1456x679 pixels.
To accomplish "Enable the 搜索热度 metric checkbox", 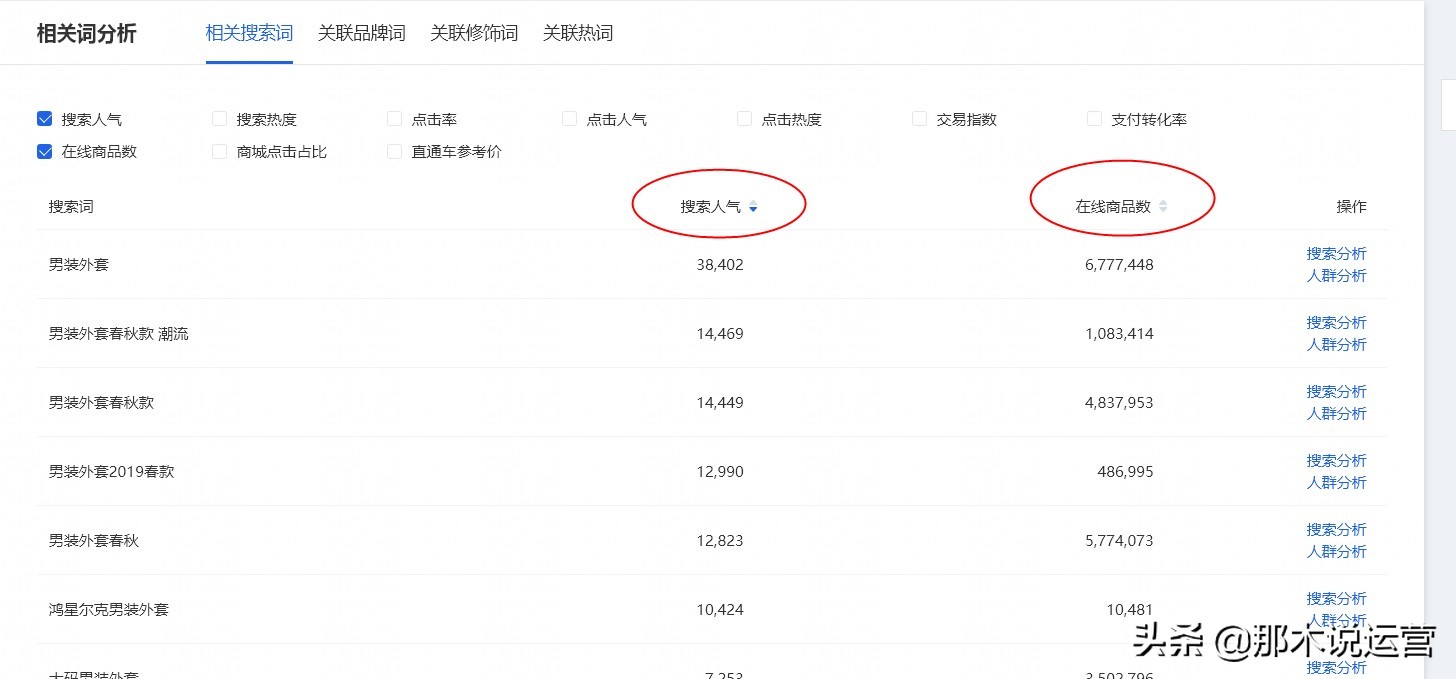I will pos(218,118).
